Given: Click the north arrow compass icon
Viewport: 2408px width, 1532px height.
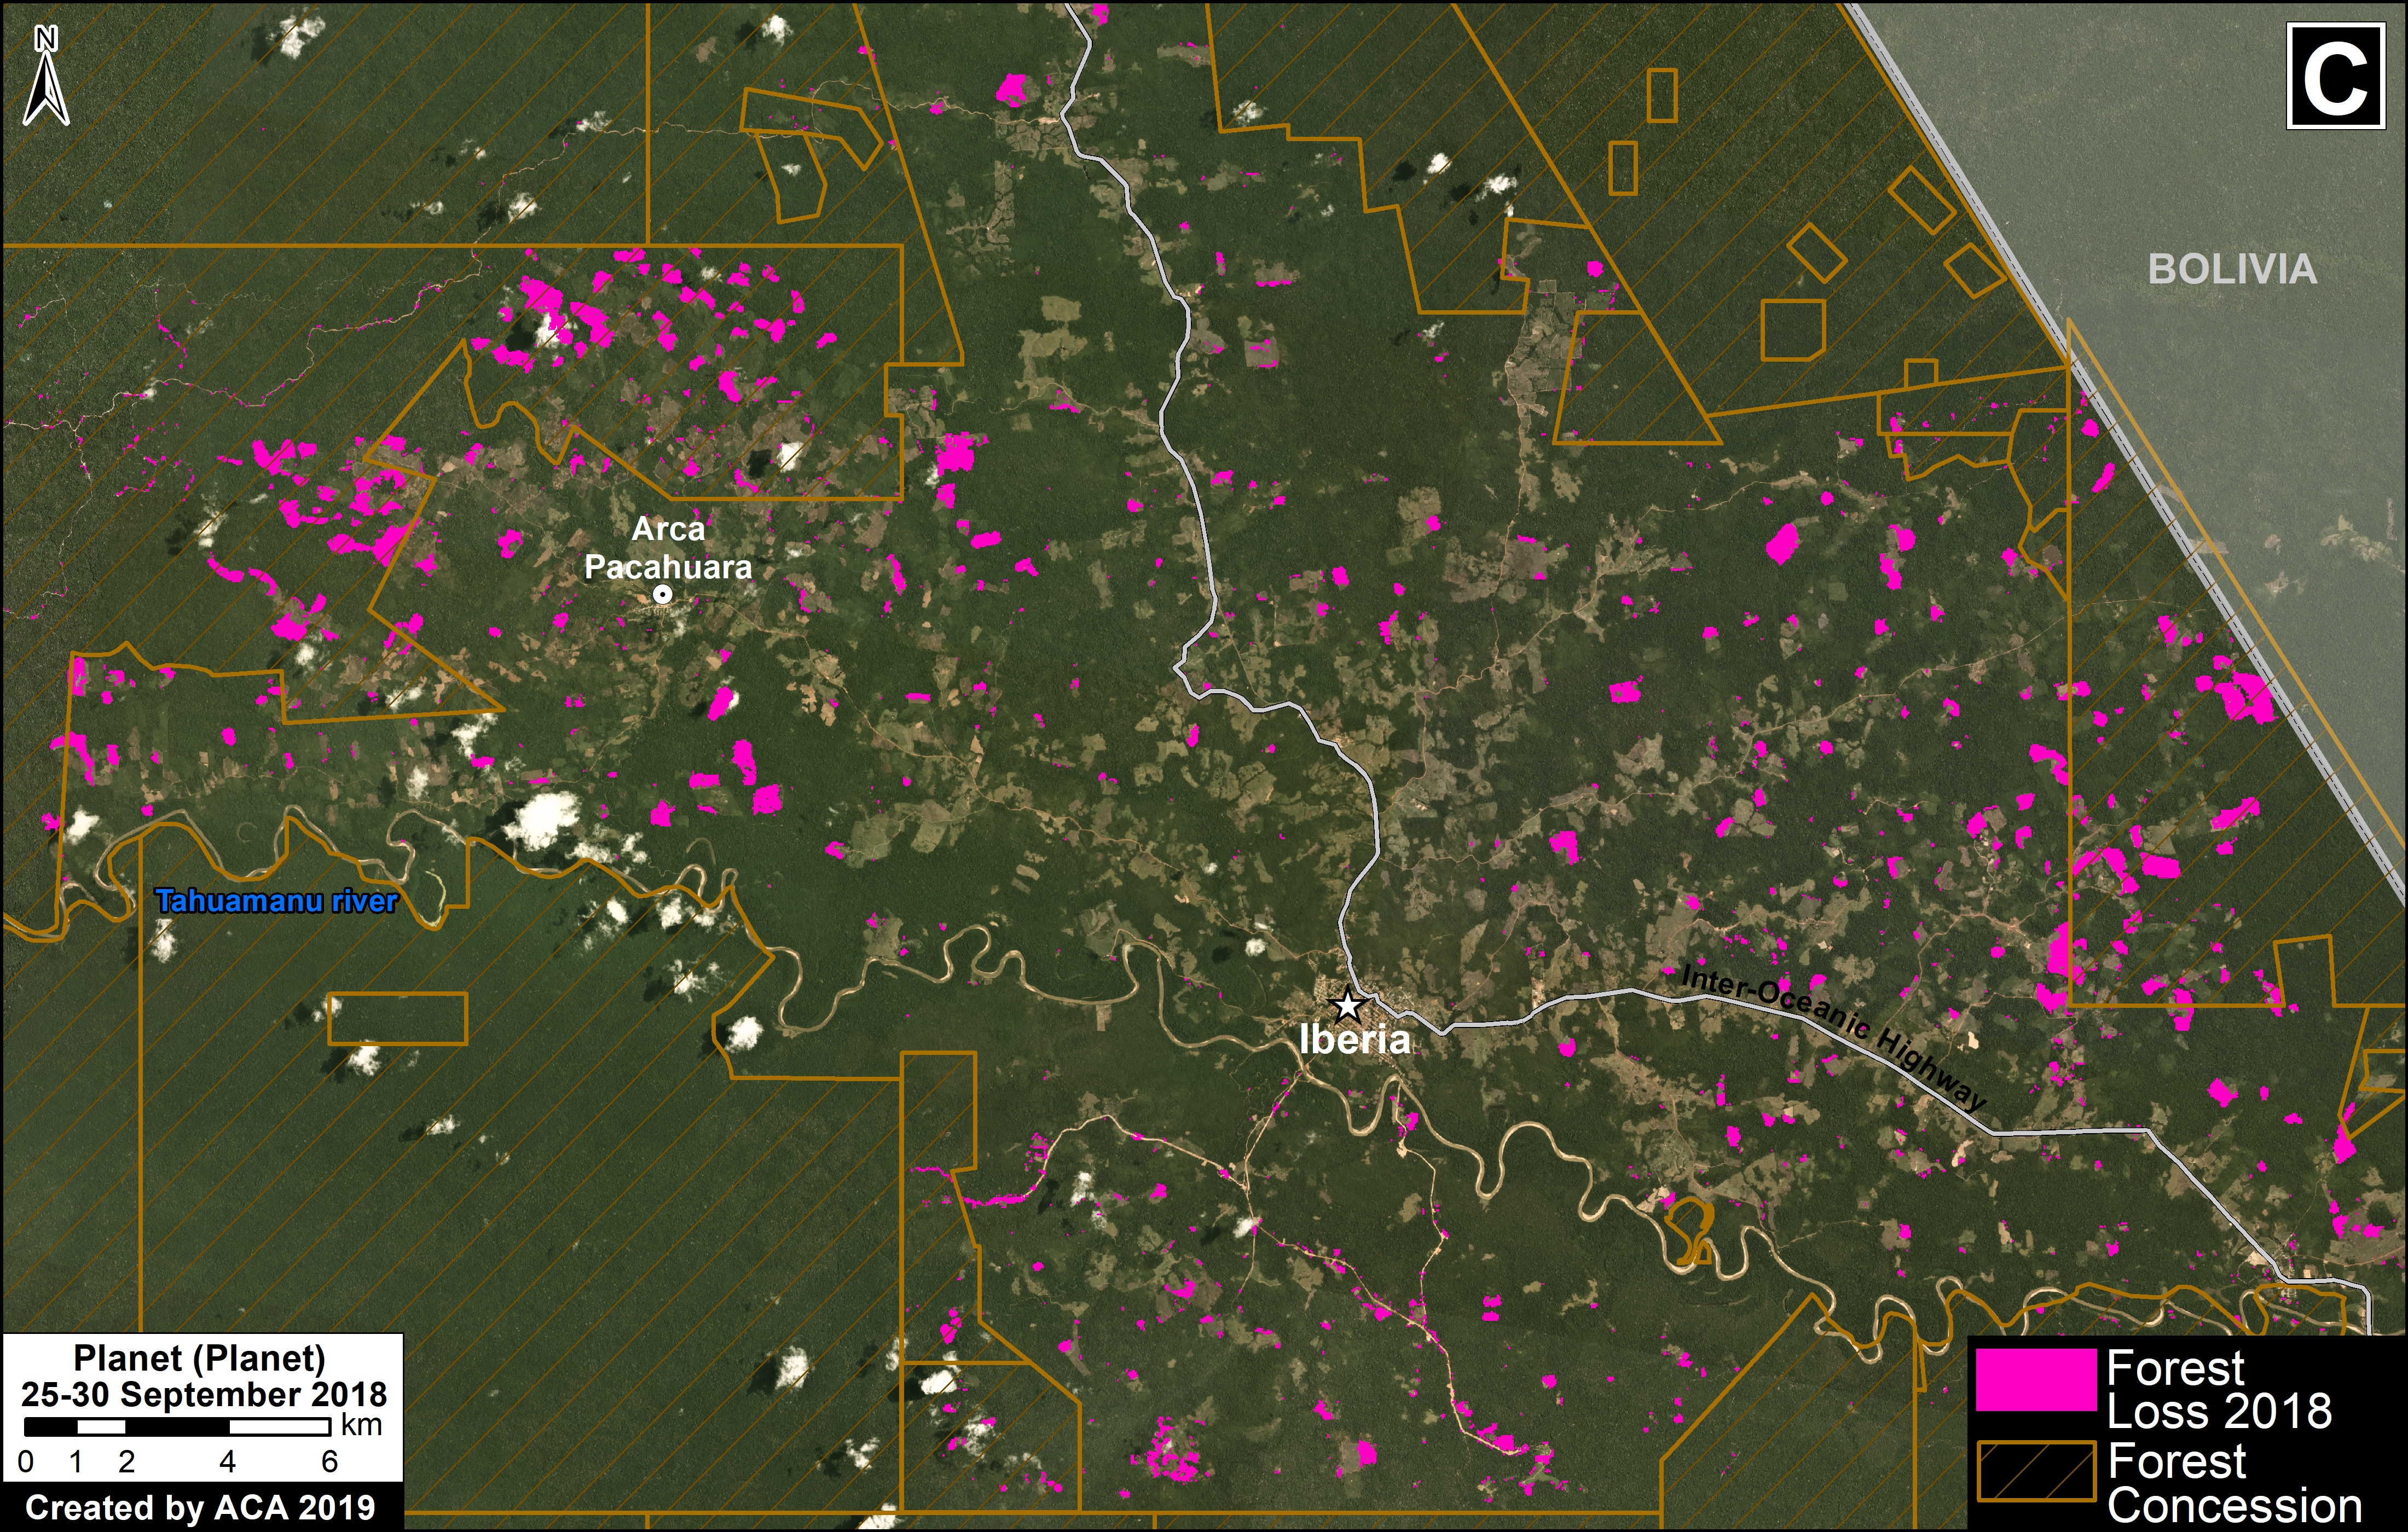Looking at the screenshot, I should coord(46,76).
